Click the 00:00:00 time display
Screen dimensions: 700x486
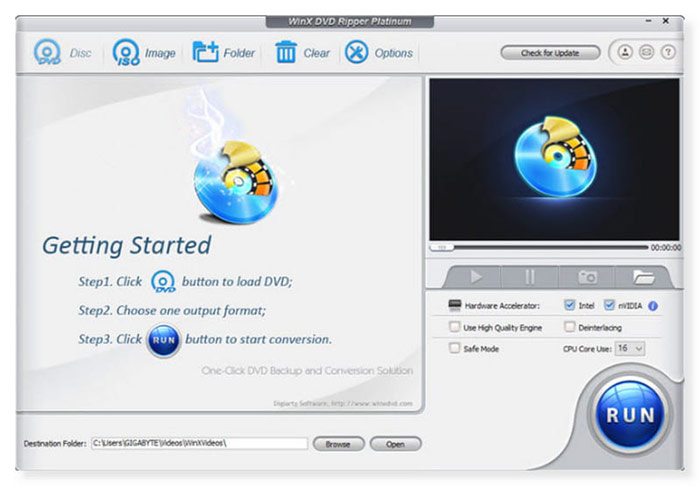[666, 247]
